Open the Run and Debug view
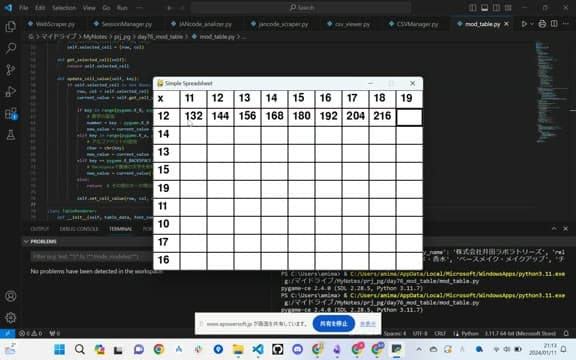The image size is (576, 360). 11,91
